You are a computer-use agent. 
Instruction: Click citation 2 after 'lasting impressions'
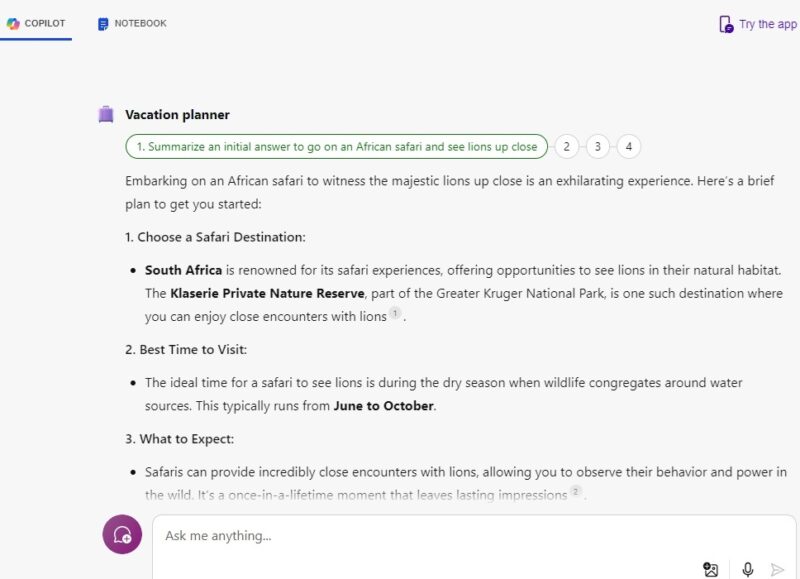[575, 490]
